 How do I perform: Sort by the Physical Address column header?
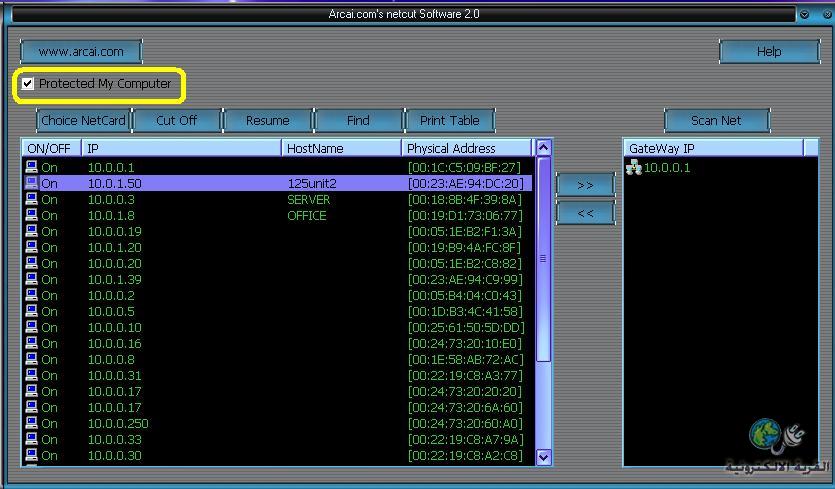click(466, 148)
